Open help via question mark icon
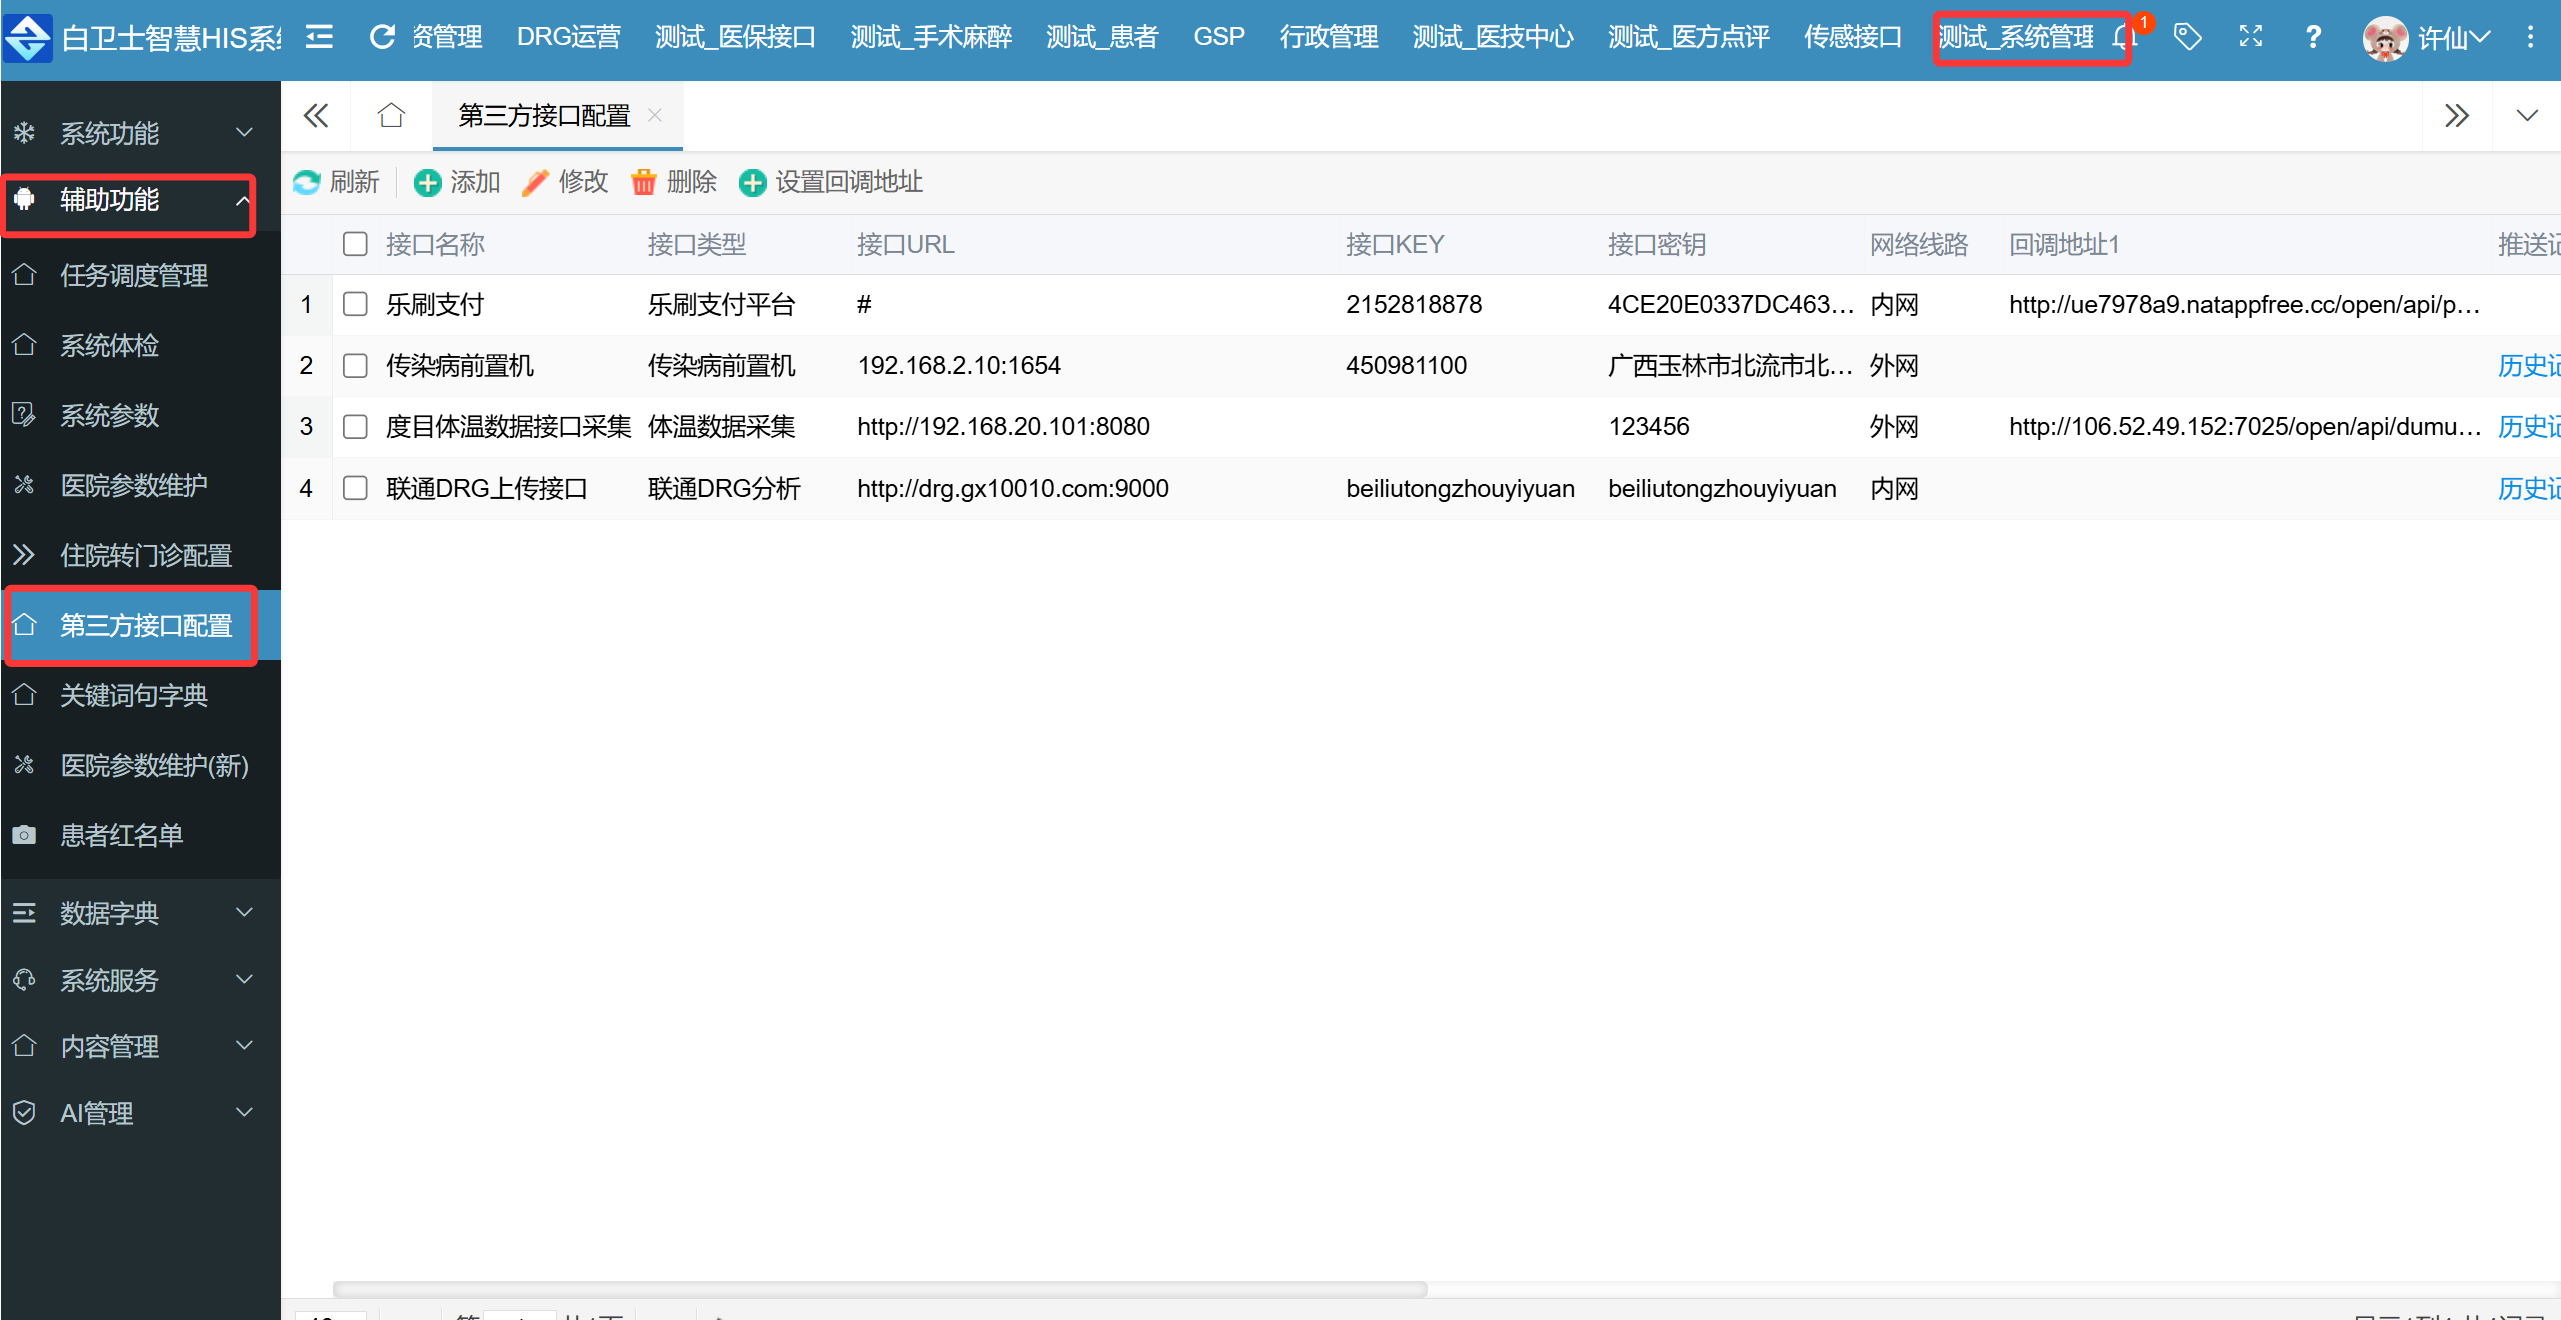Image resolution: width=2561 pixels, height=1320 pixels. 2313,37
